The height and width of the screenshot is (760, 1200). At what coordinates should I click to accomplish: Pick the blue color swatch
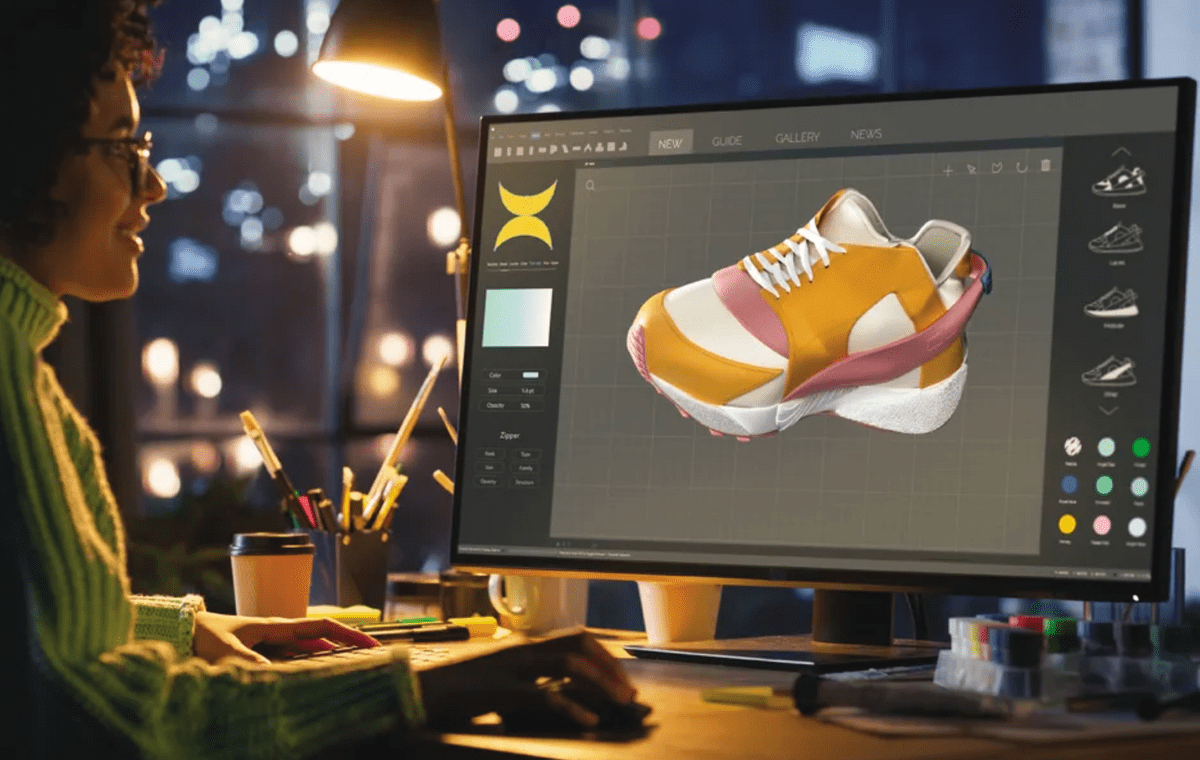click(1069, 485)
